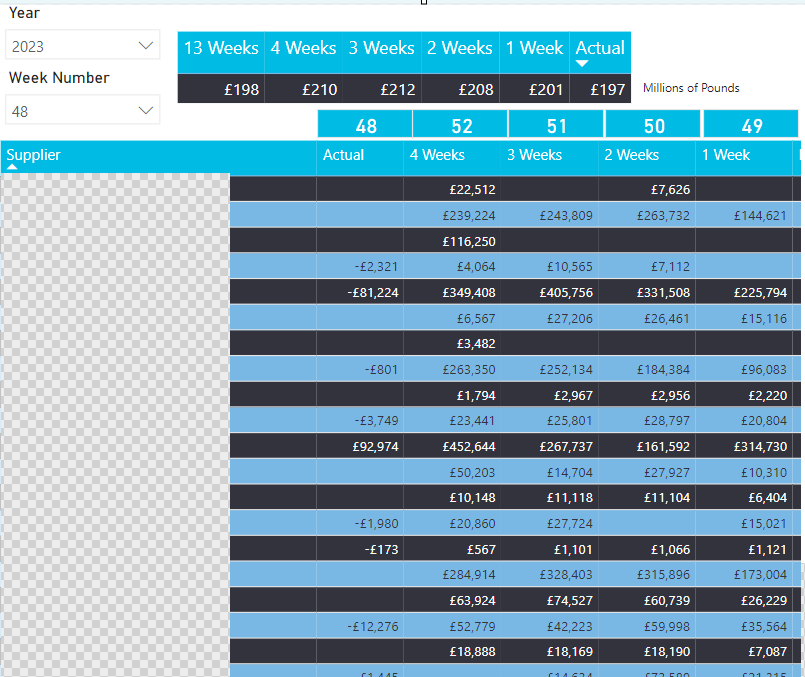Select cell £59,998
Viewport: 805px width, 677px height.
click(667, 626)
